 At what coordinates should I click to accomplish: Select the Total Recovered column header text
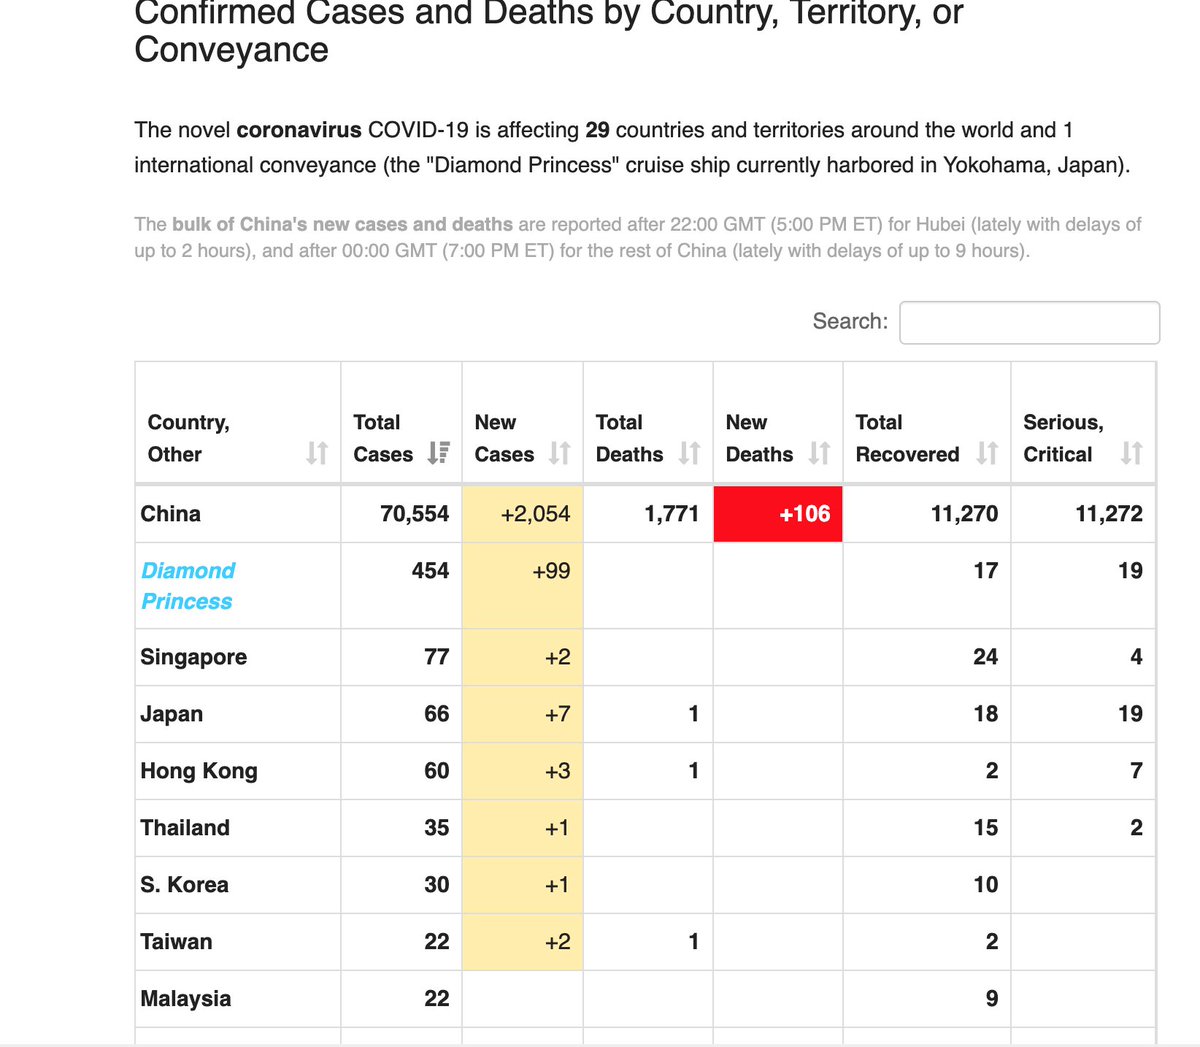(907, 438)
